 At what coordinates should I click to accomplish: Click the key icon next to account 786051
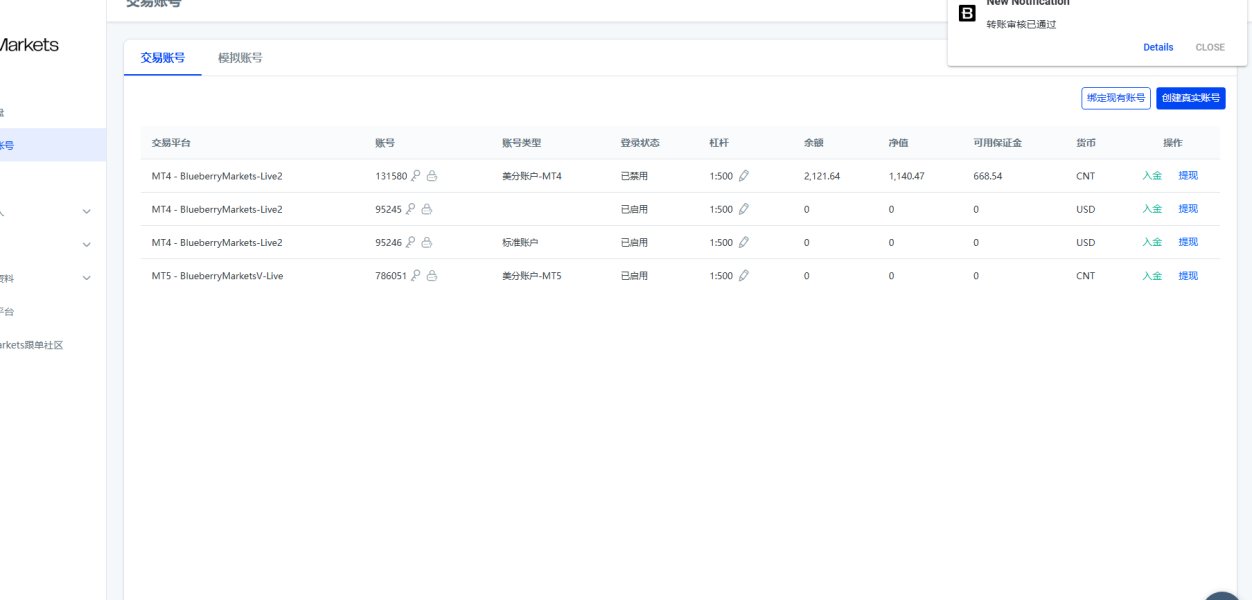416,275
